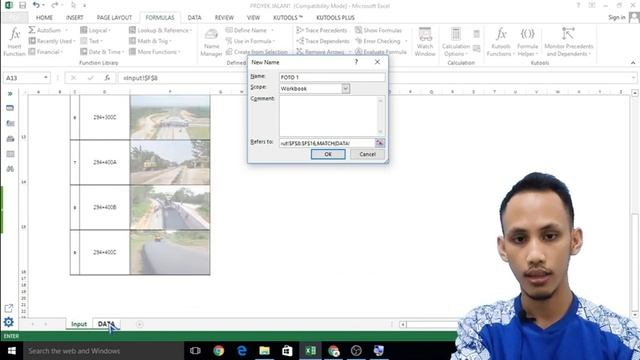Click Trace Dependents
This screenshot has width=640, height=360.
click(323, 41)
